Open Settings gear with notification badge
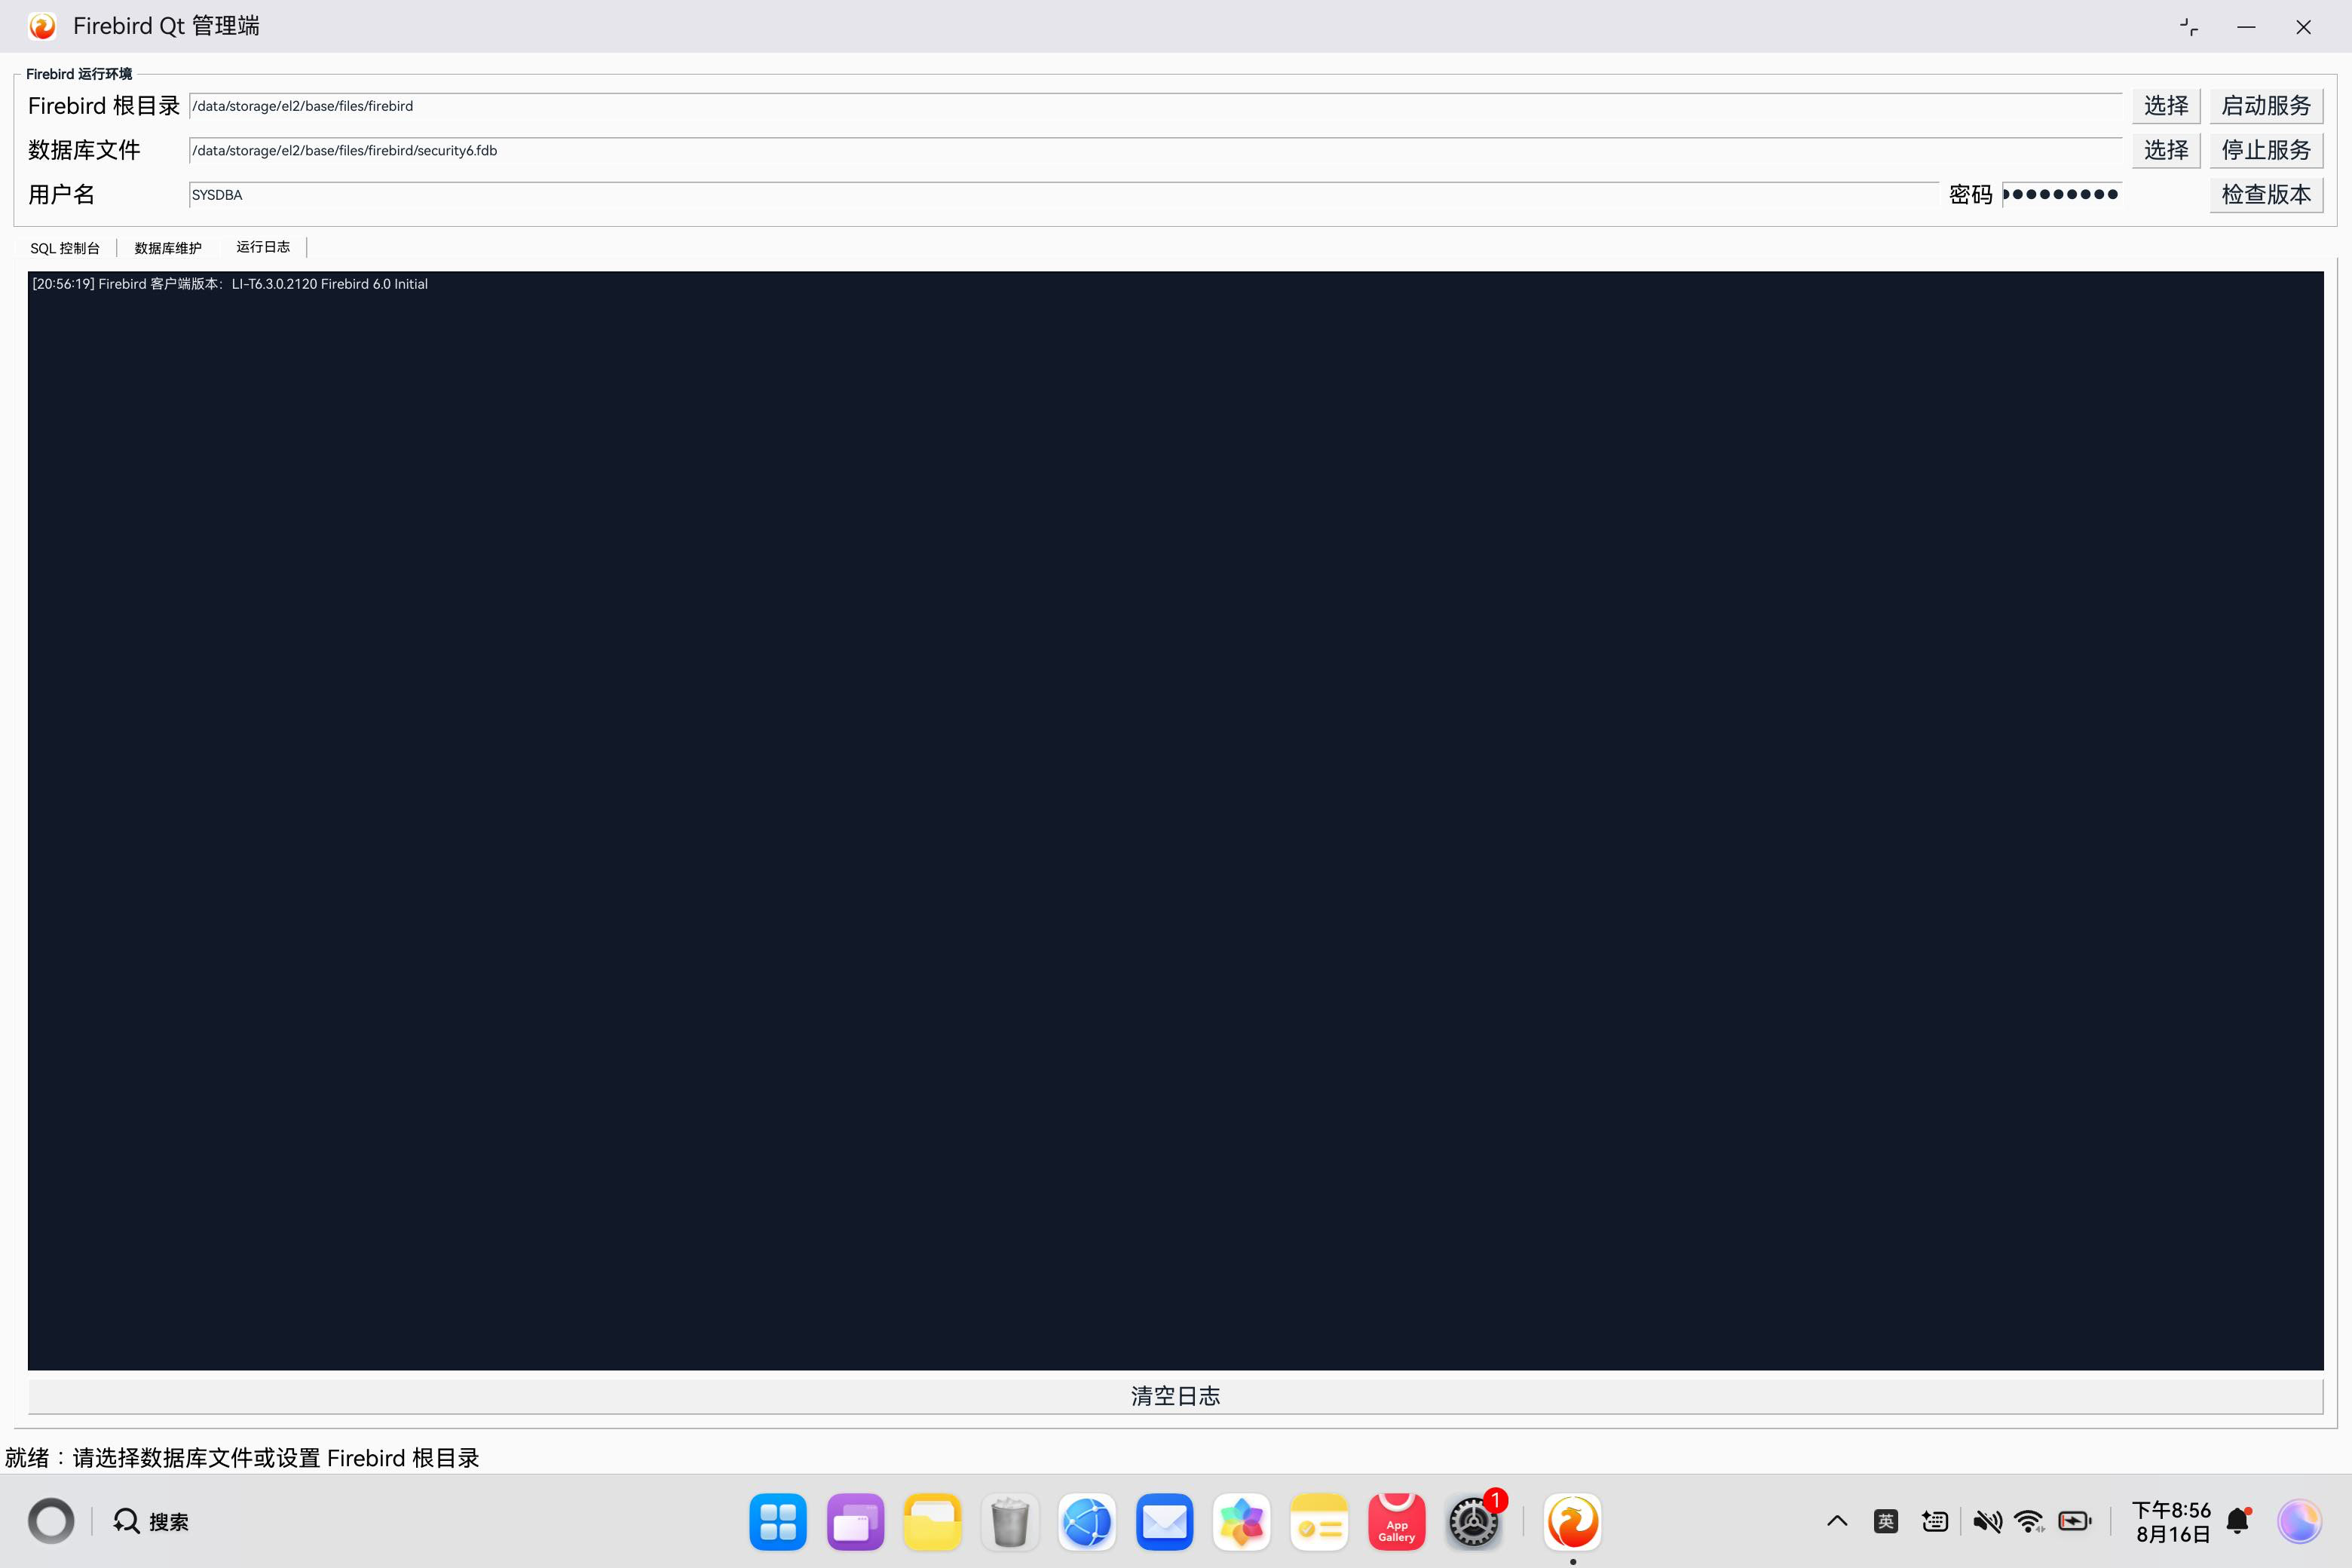This screenshot has height=1568, width=2352. click(x=1474, y=1522)
